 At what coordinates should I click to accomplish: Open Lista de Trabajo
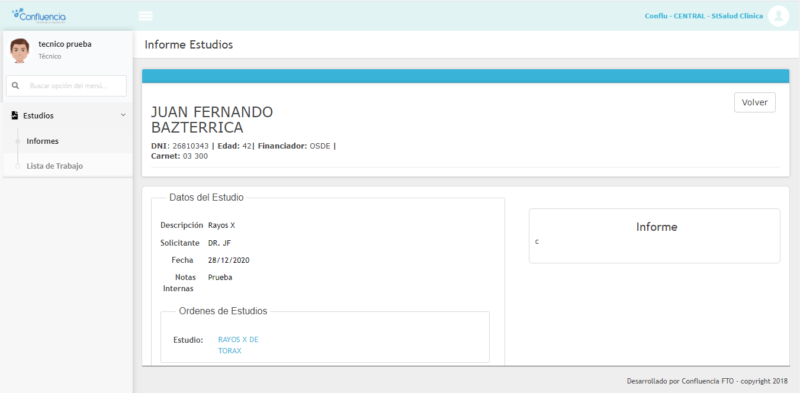click(x=55, y=166)
